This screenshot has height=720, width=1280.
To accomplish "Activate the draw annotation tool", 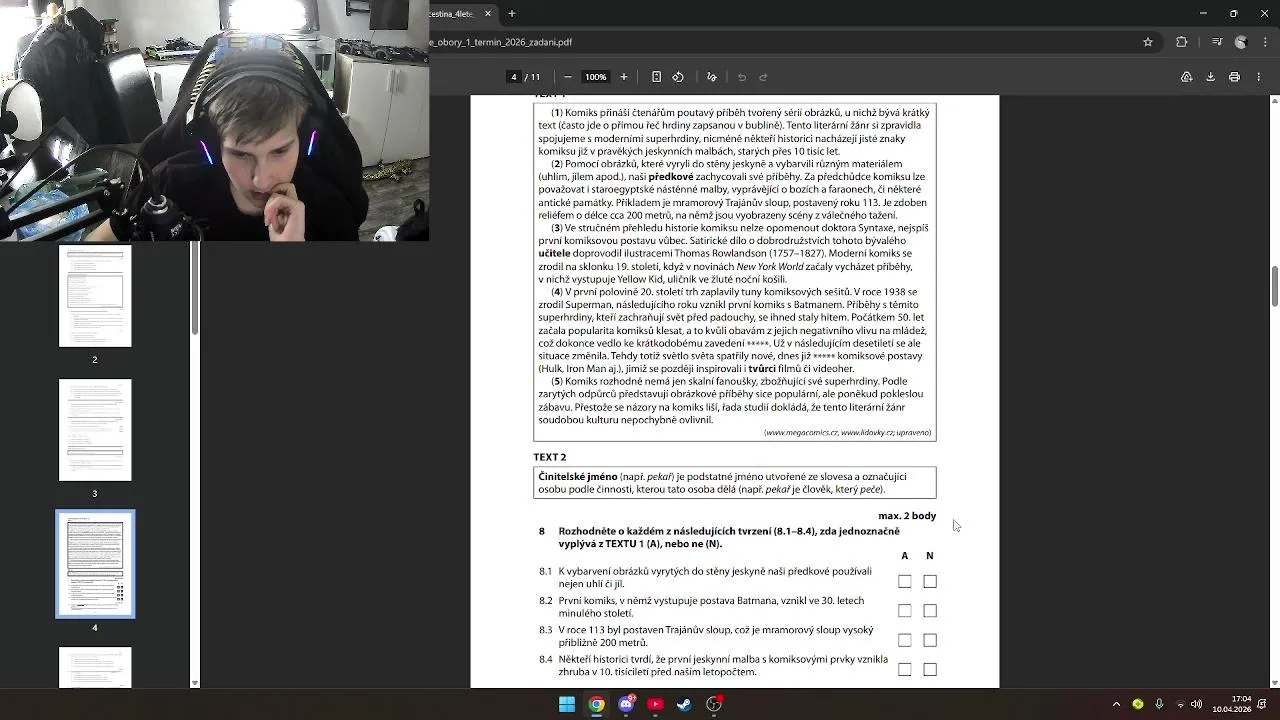I will [712, 77].
